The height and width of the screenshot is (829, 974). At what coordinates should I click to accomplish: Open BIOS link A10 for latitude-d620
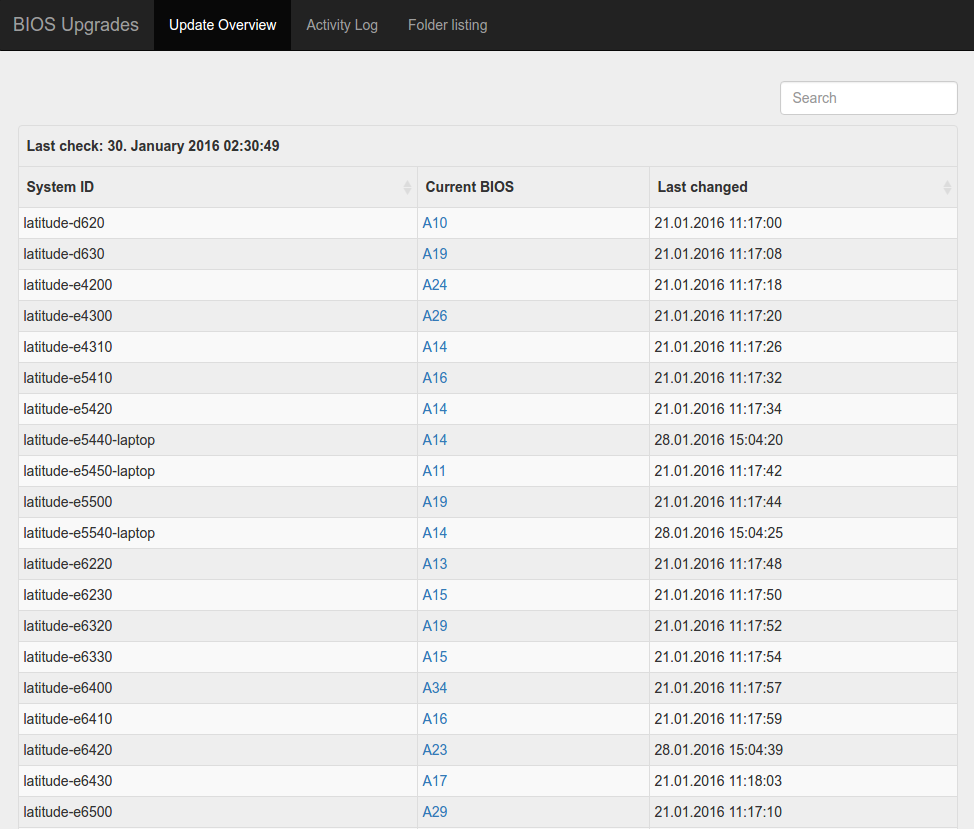[x=435, y=223]
